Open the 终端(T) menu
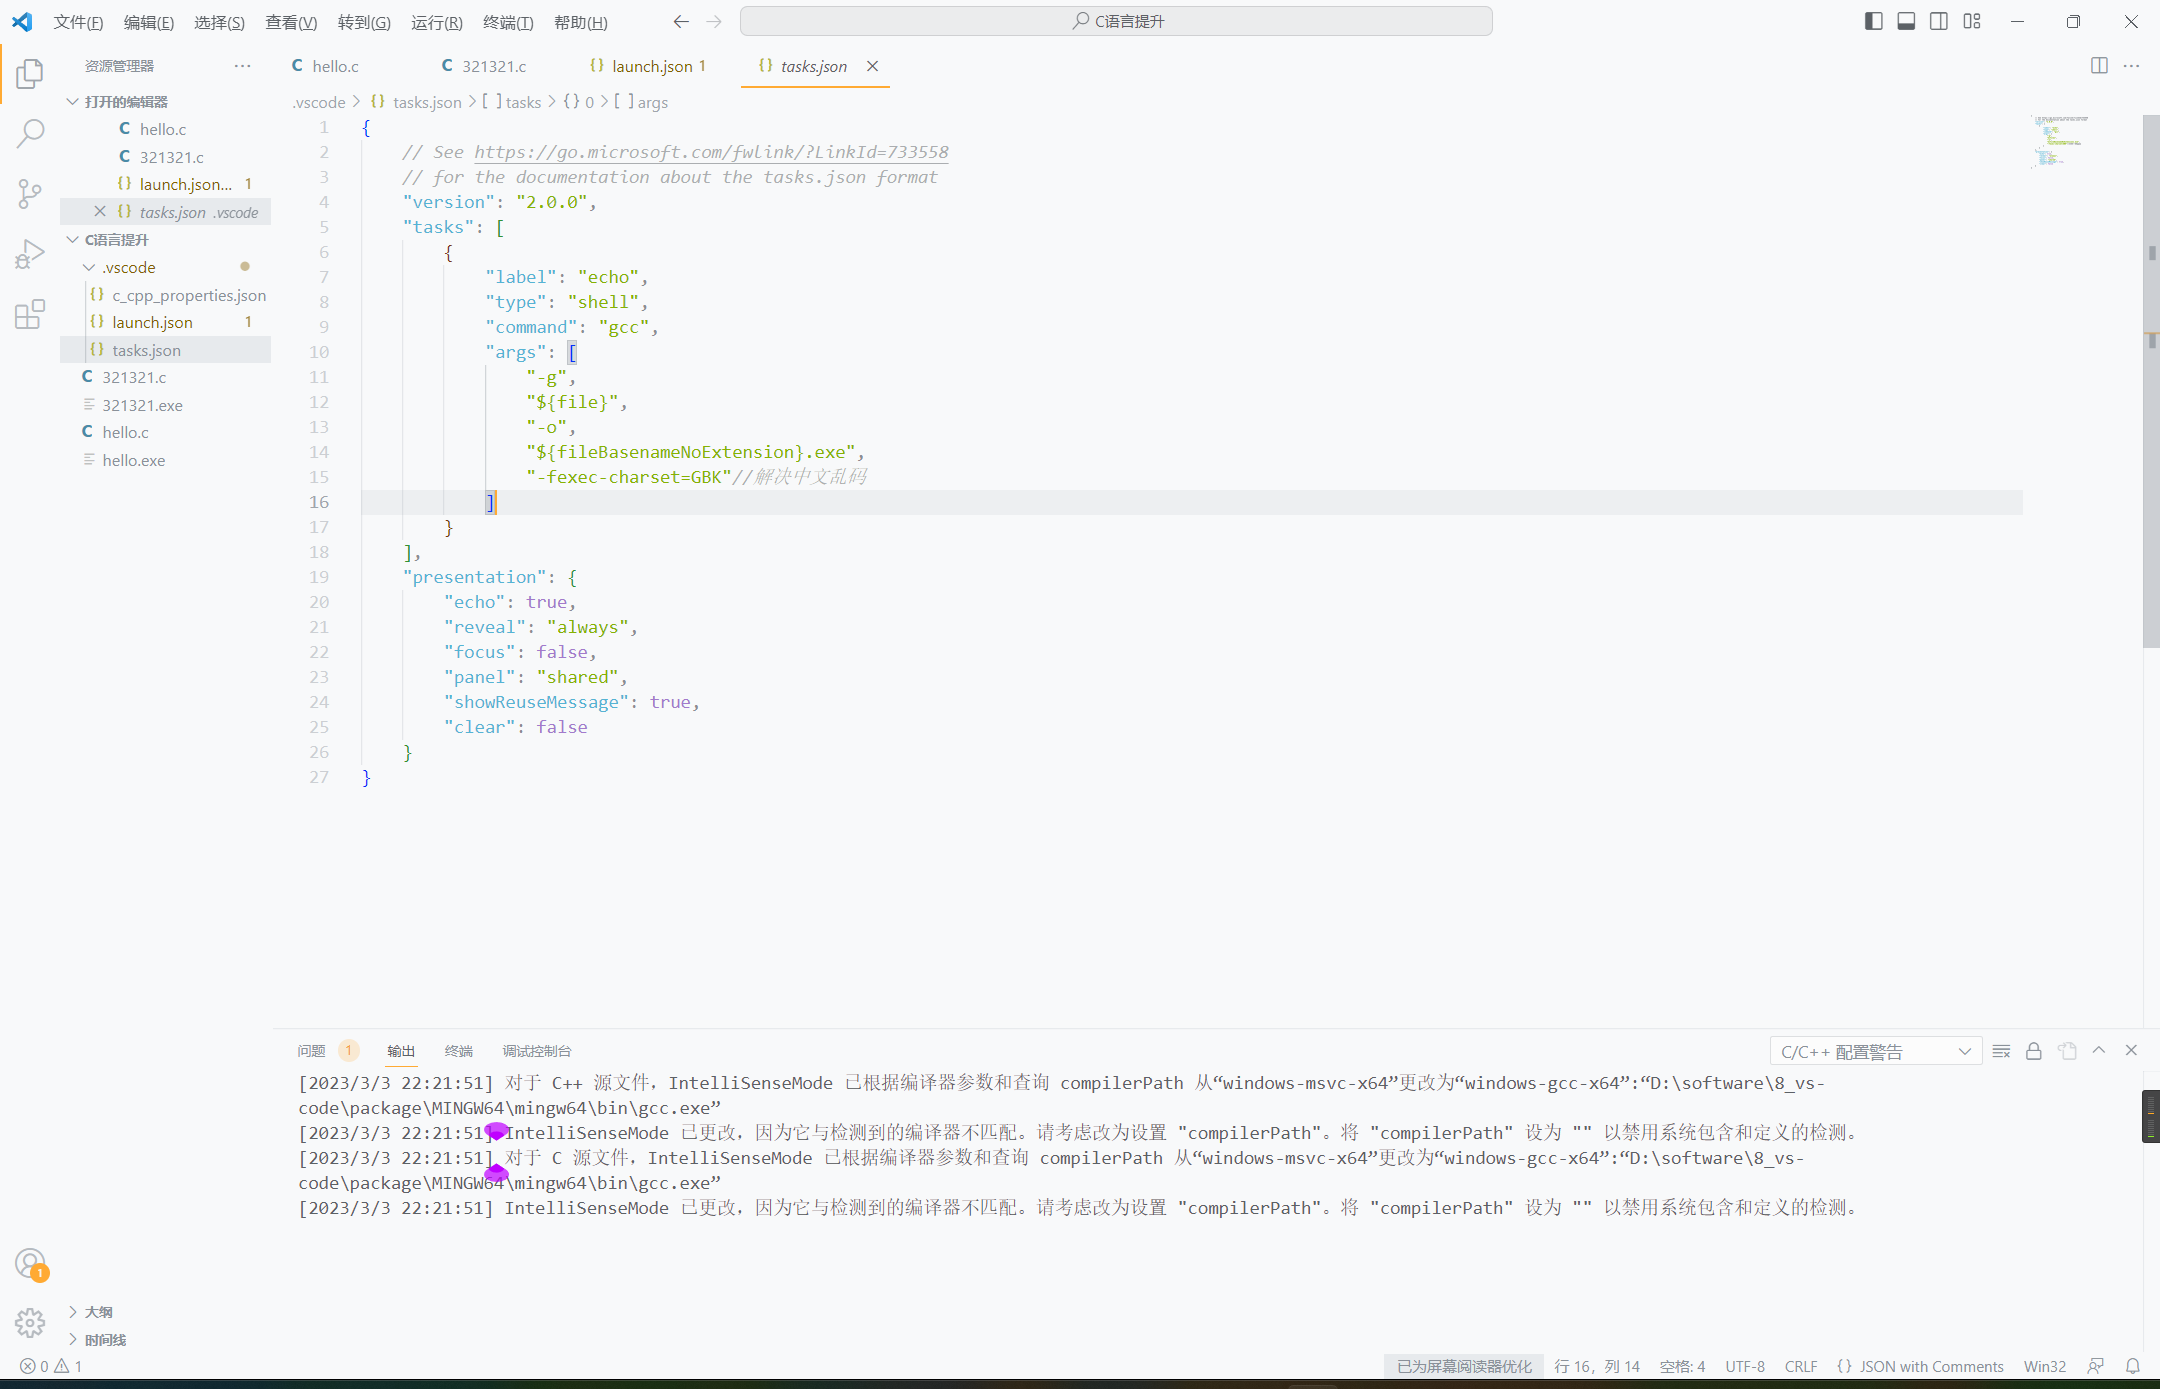This screenshot has width=2160, height=1389. [507, 22]
